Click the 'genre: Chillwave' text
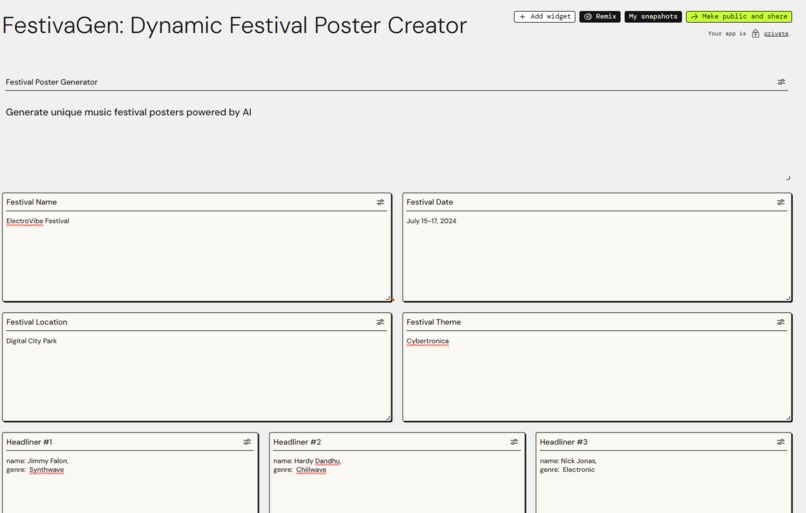 pyautogui.click(x=300, y=470)
